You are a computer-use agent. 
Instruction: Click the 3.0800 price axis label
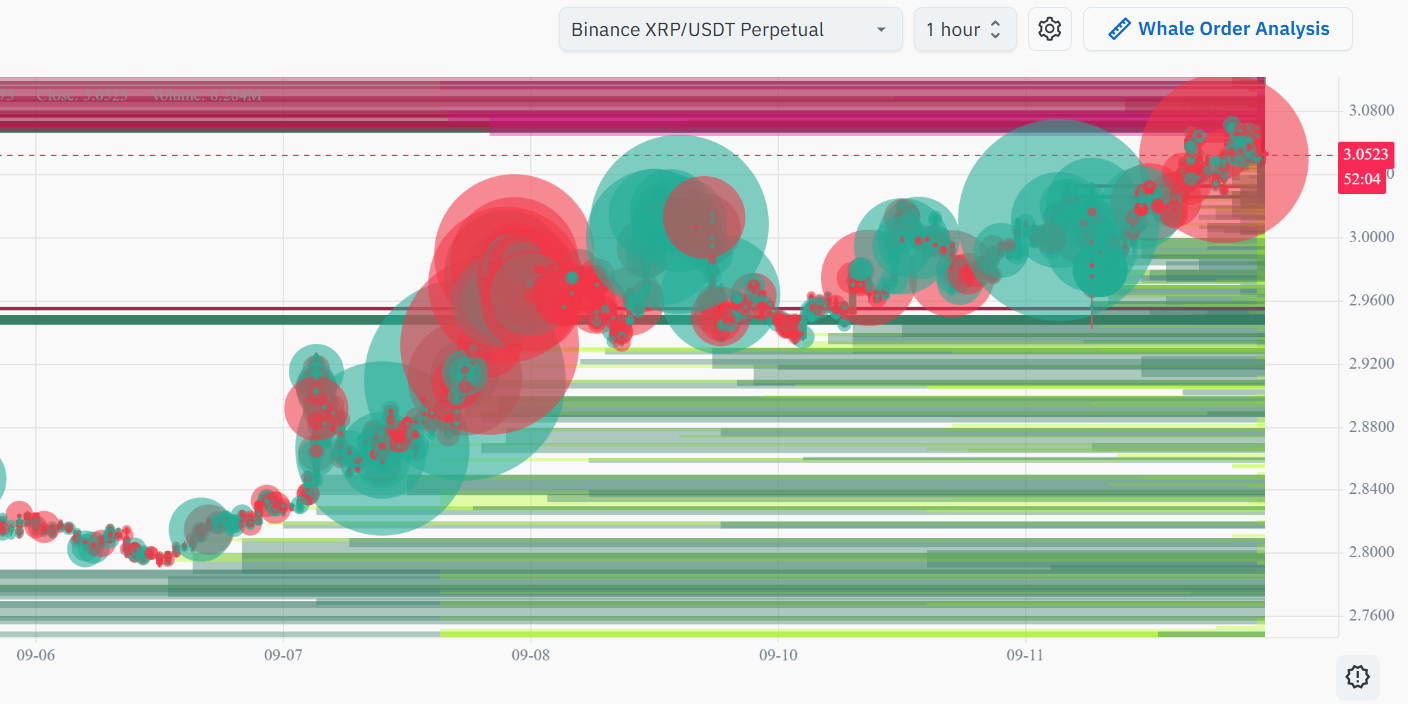coord(1367,109)
